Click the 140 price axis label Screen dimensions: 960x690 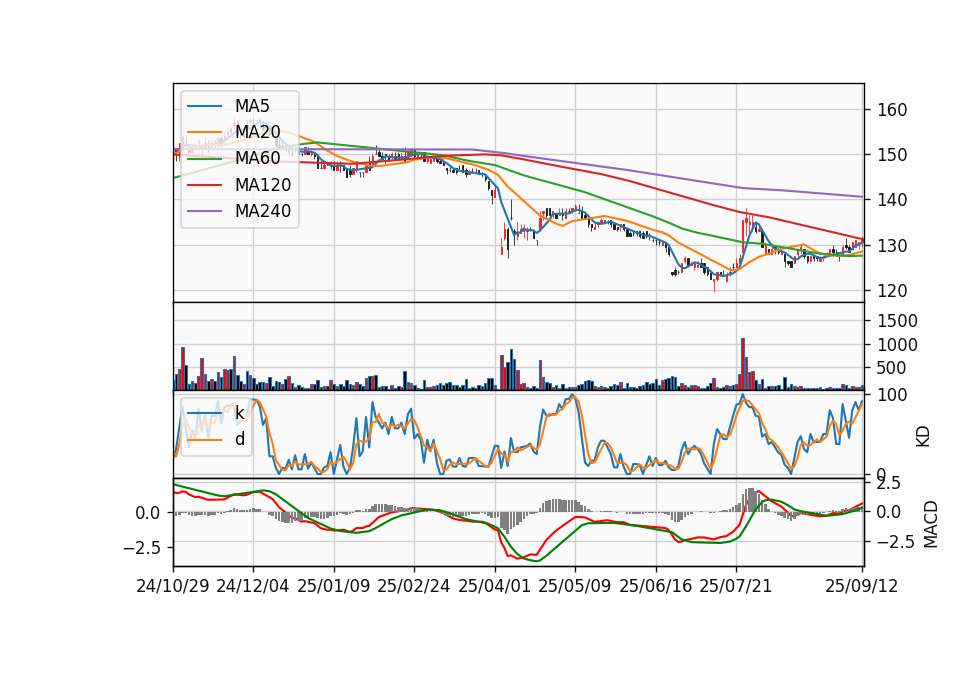click(893, 200)
